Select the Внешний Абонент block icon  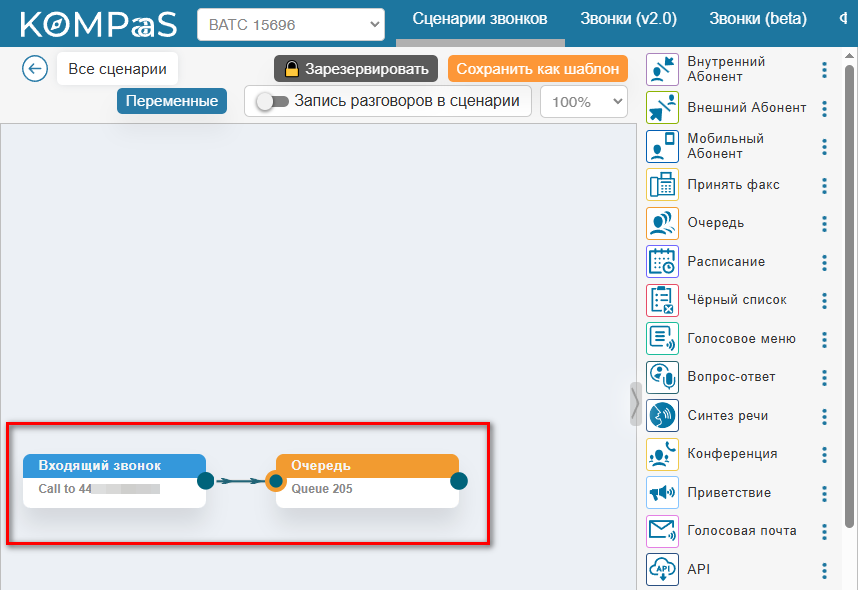tap(662, 108)
